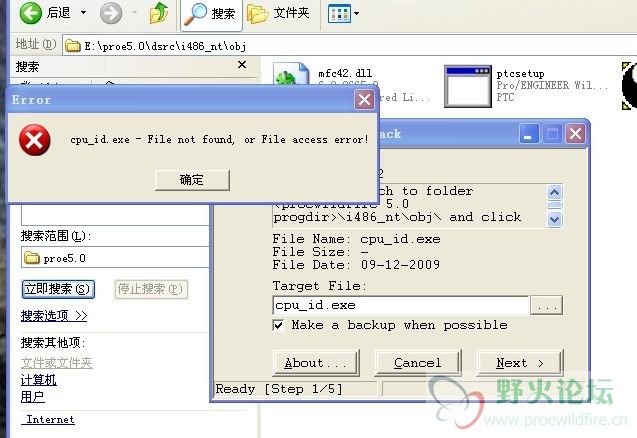Image resolution: width=637 pixels, height=438 pixels.
Task: Click the address bar path field
Action: (349, 46)
